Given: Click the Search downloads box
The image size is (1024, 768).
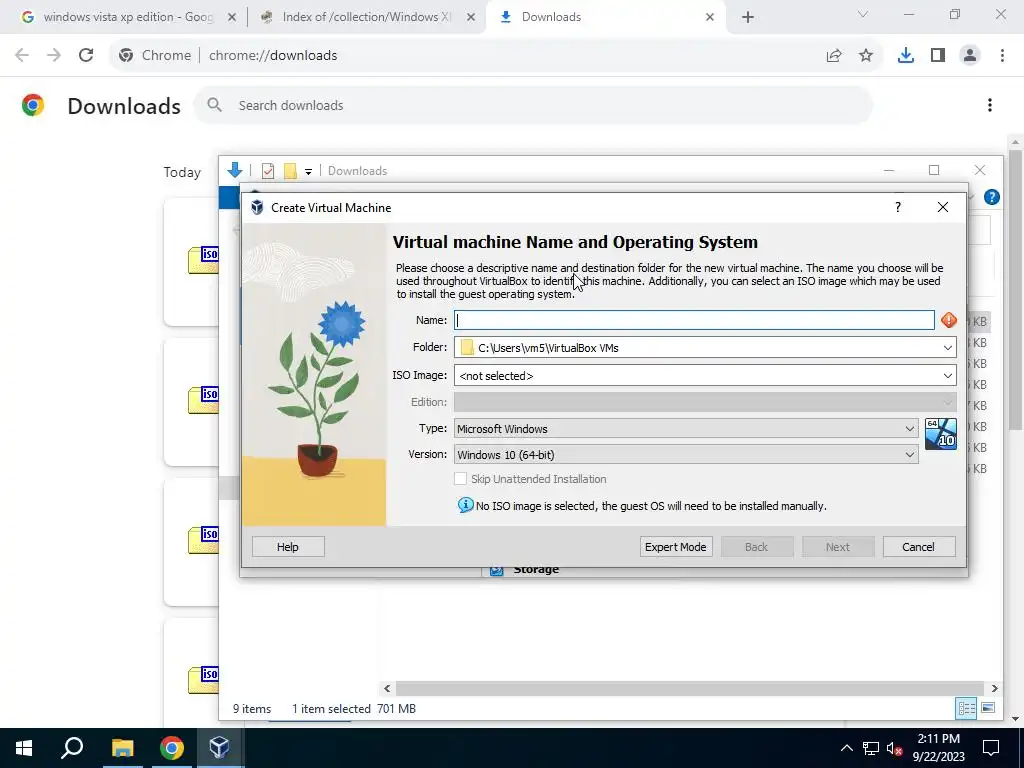Looking at the screenshot, I should pos(532,105).
